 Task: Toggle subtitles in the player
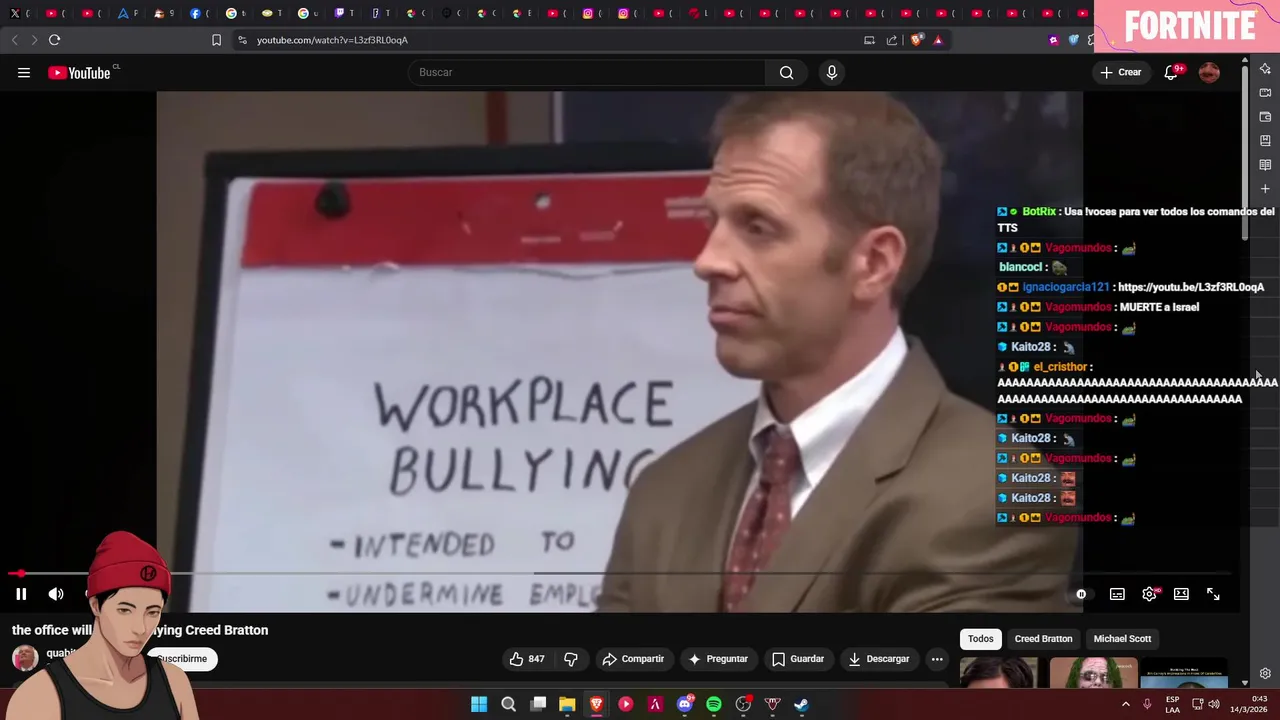(1117, 594)
